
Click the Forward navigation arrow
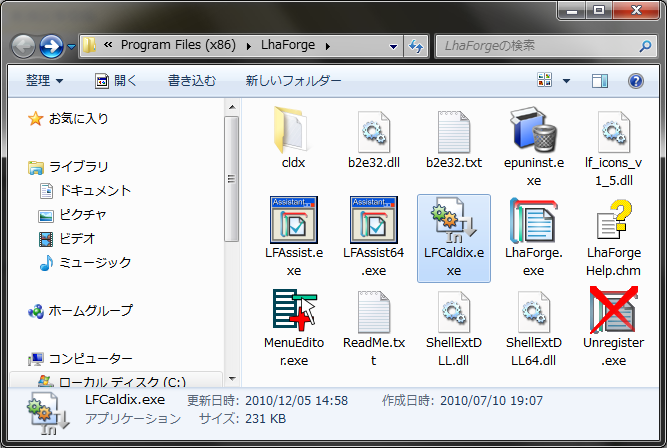point(51,46)
